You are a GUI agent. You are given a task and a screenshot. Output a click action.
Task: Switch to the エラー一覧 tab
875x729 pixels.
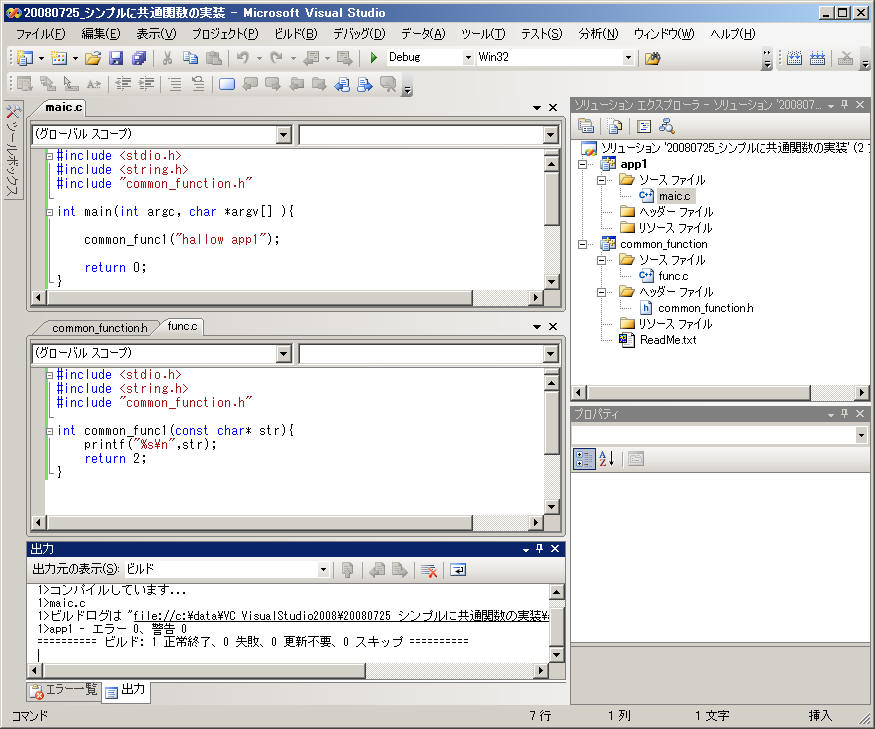coord(63,690)
